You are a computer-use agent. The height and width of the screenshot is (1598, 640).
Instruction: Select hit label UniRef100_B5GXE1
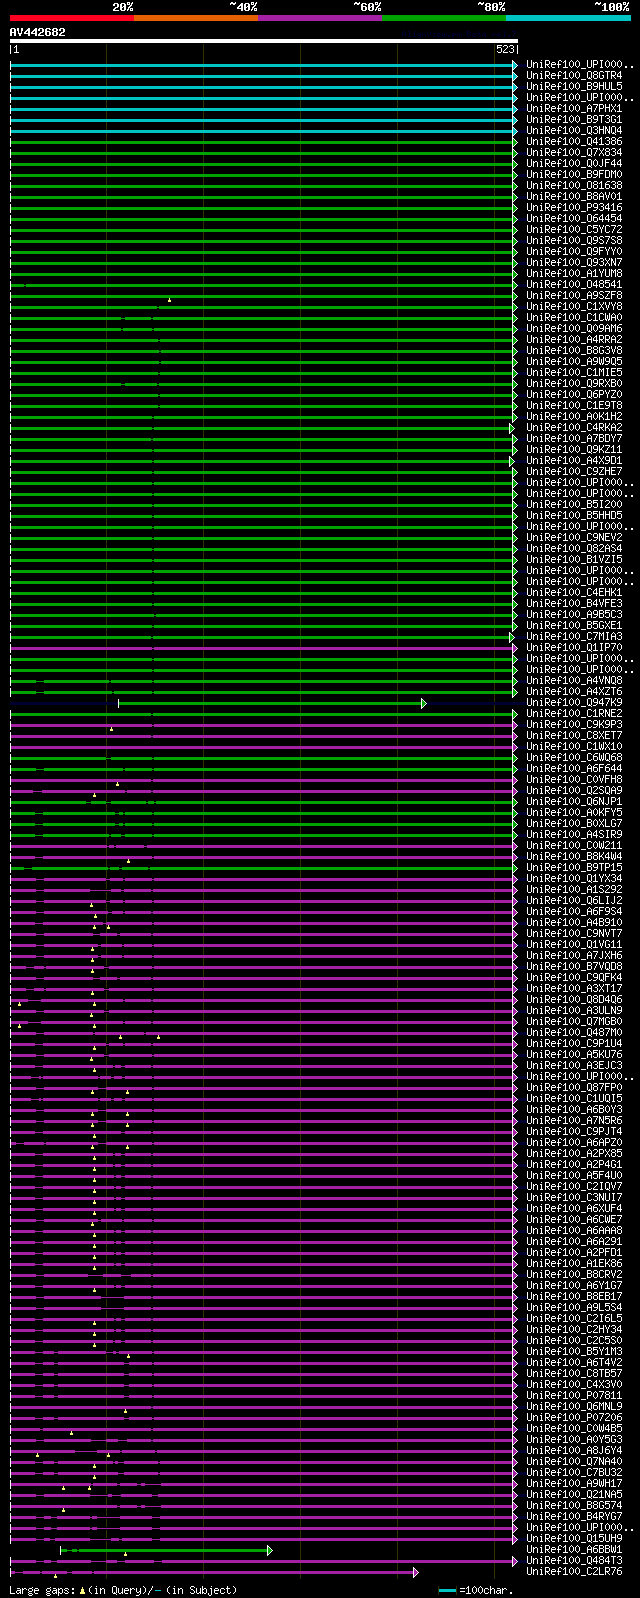pos(574,626)
